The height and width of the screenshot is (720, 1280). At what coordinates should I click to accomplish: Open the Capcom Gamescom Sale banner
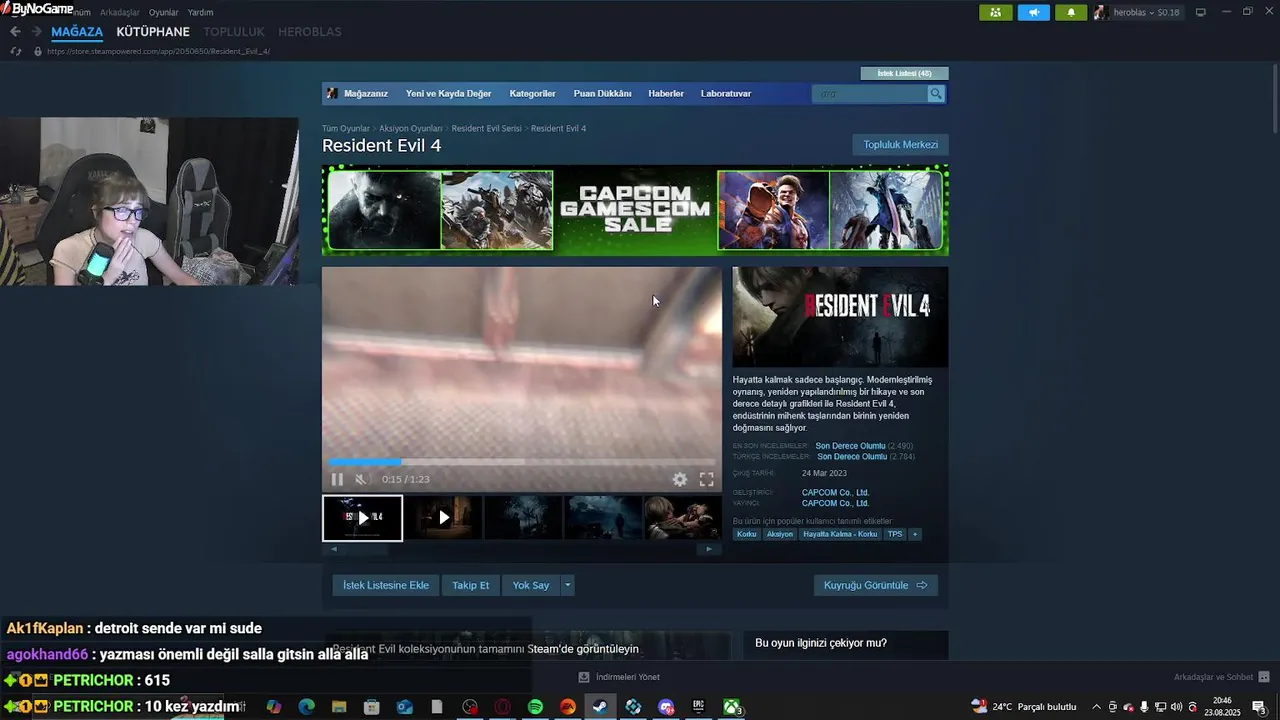click(635, 210)
